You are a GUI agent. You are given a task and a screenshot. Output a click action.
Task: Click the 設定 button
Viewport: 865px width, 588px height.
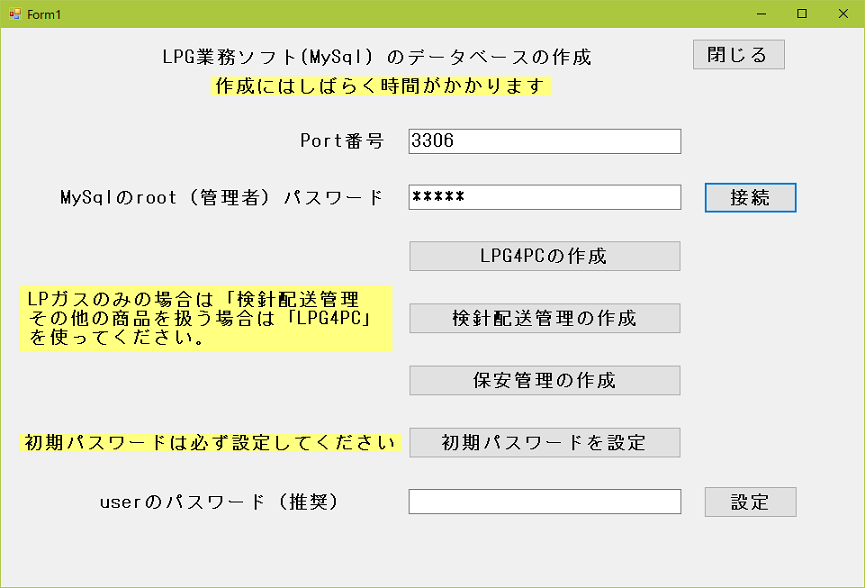[750, 502]
